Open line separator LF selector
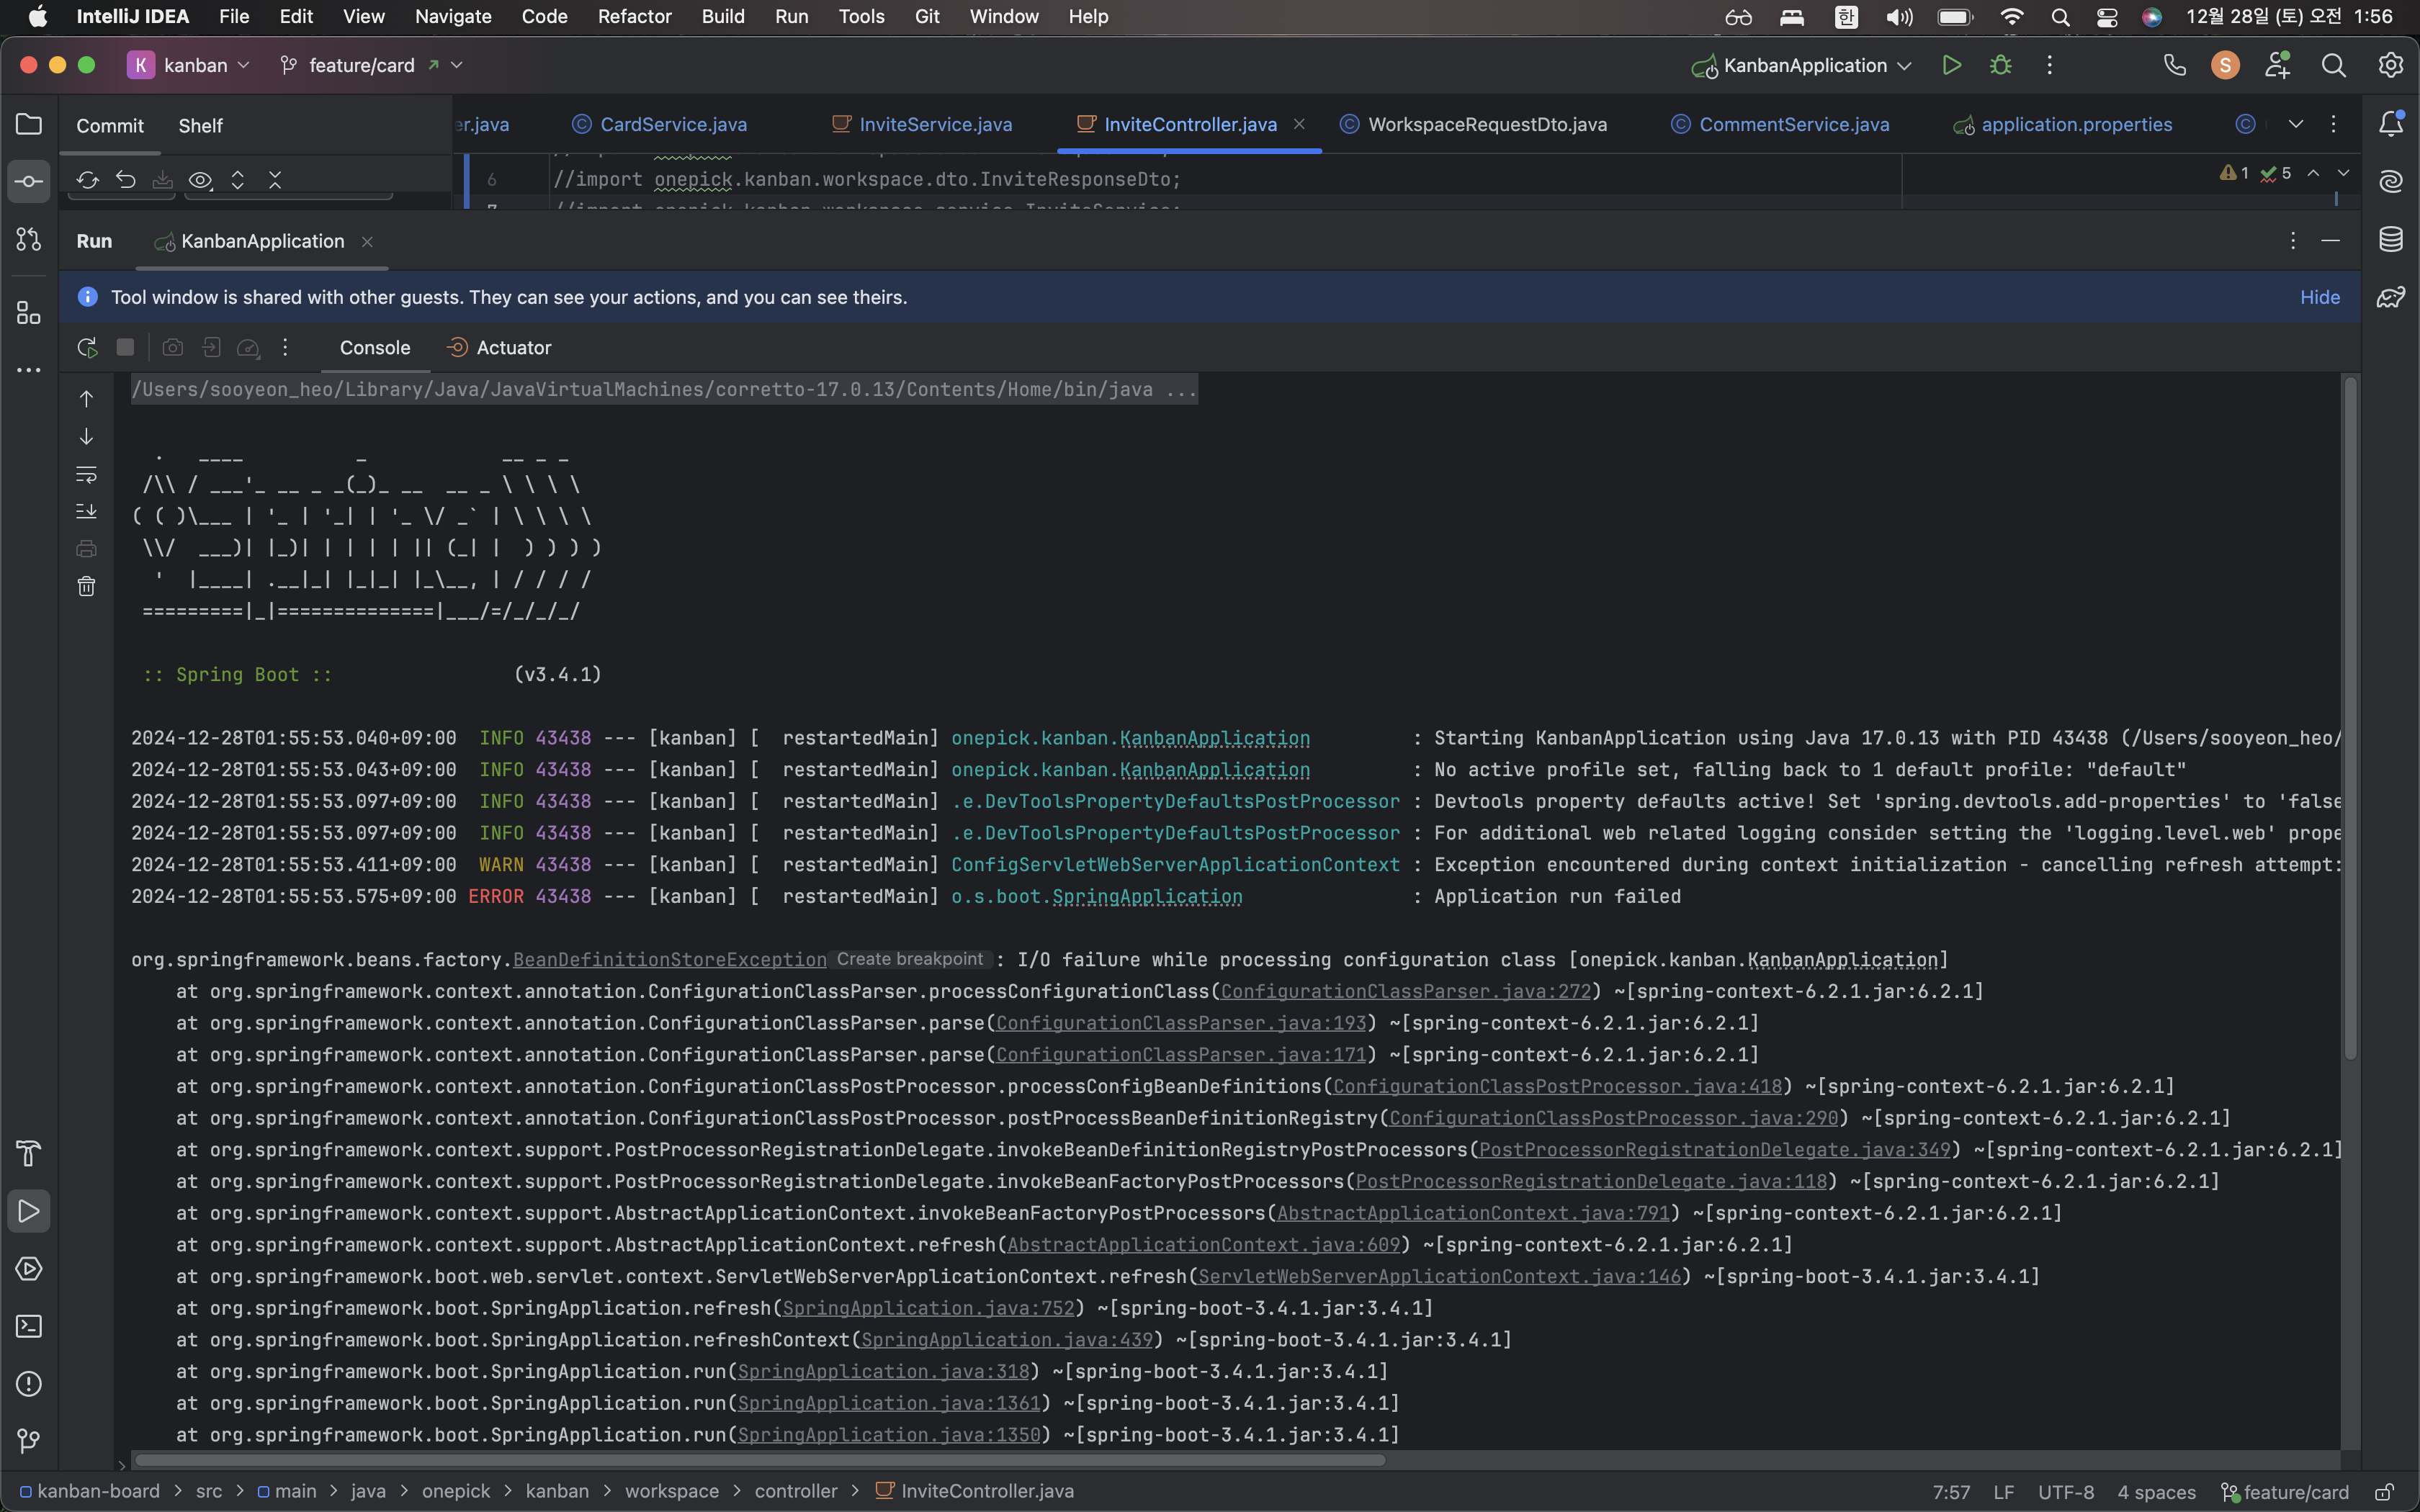The height and width of the screenshot is (1512, 2420). coord(2003,1492)
